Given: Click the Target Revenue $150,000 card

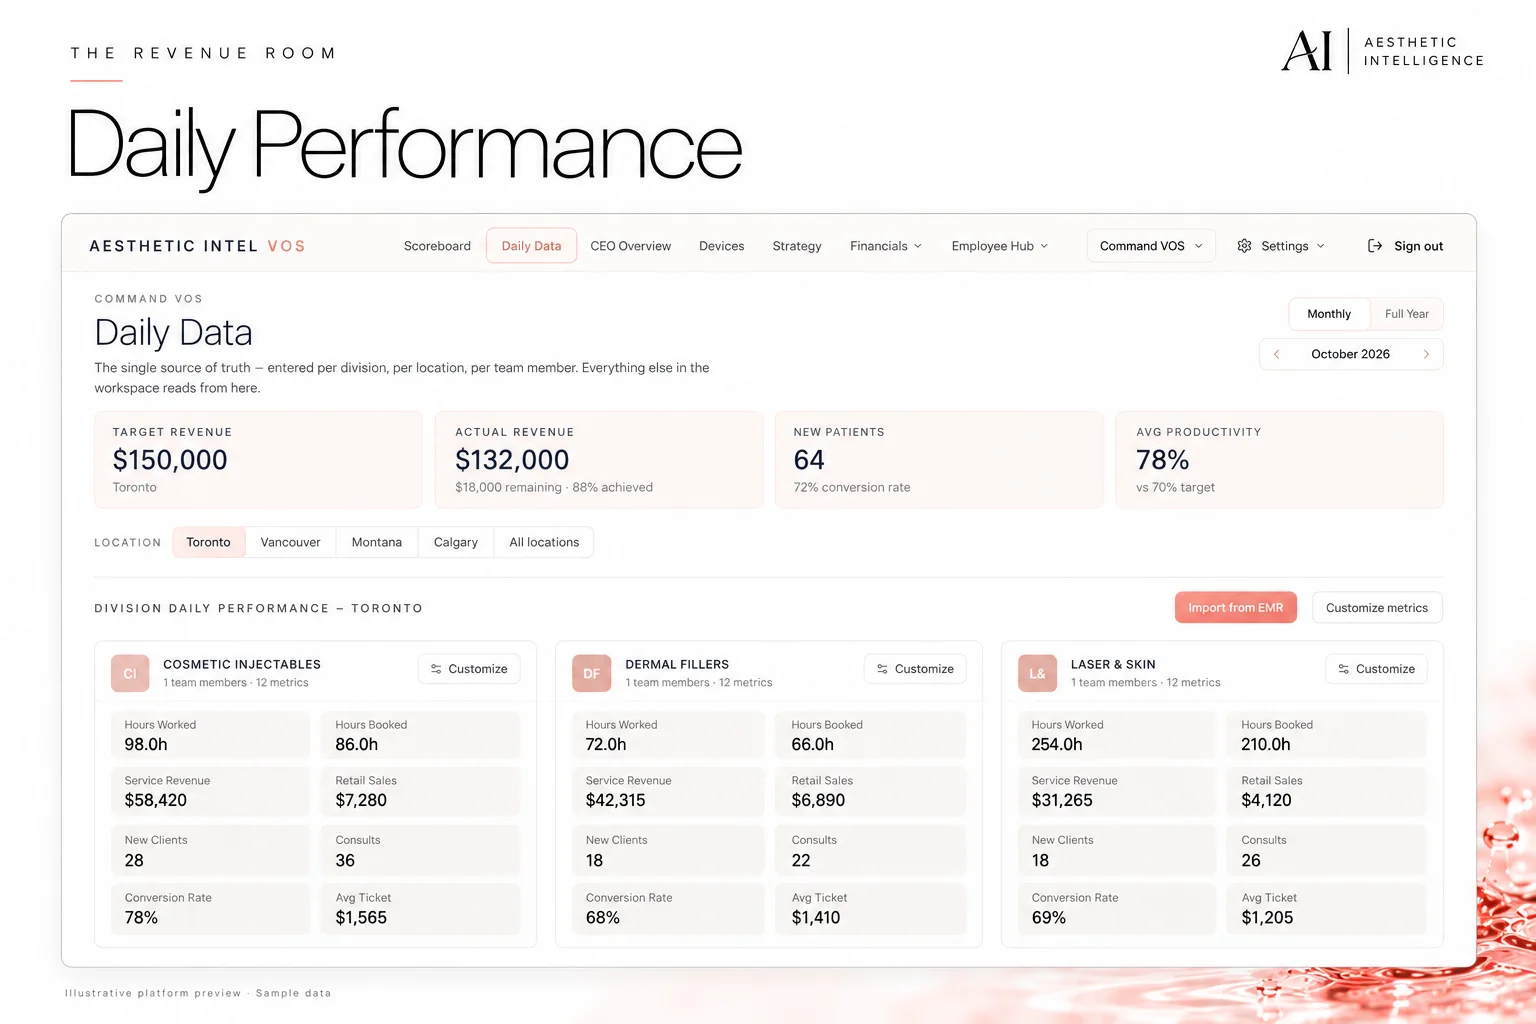Looking at the screenshot, I should pos(258,460).
